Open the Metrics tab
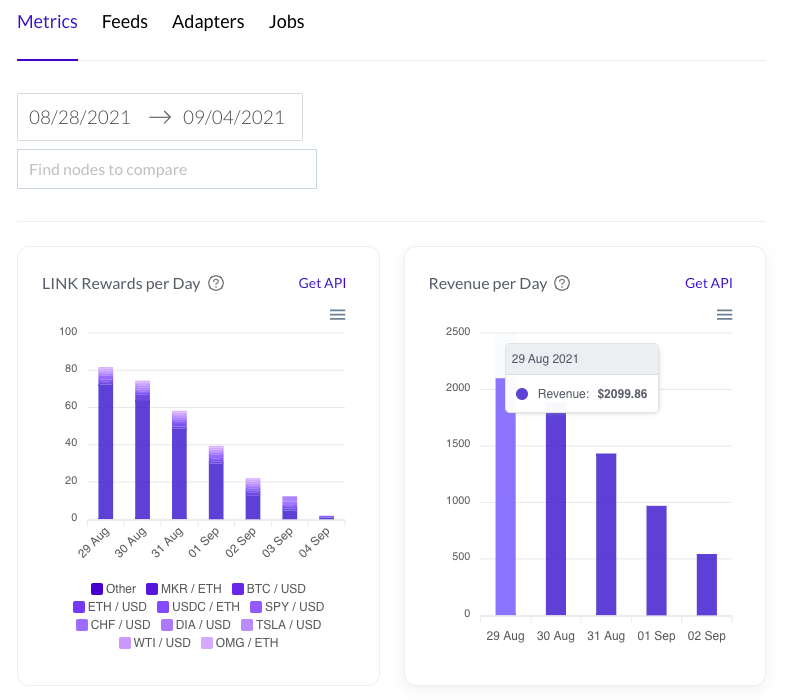 48,22
